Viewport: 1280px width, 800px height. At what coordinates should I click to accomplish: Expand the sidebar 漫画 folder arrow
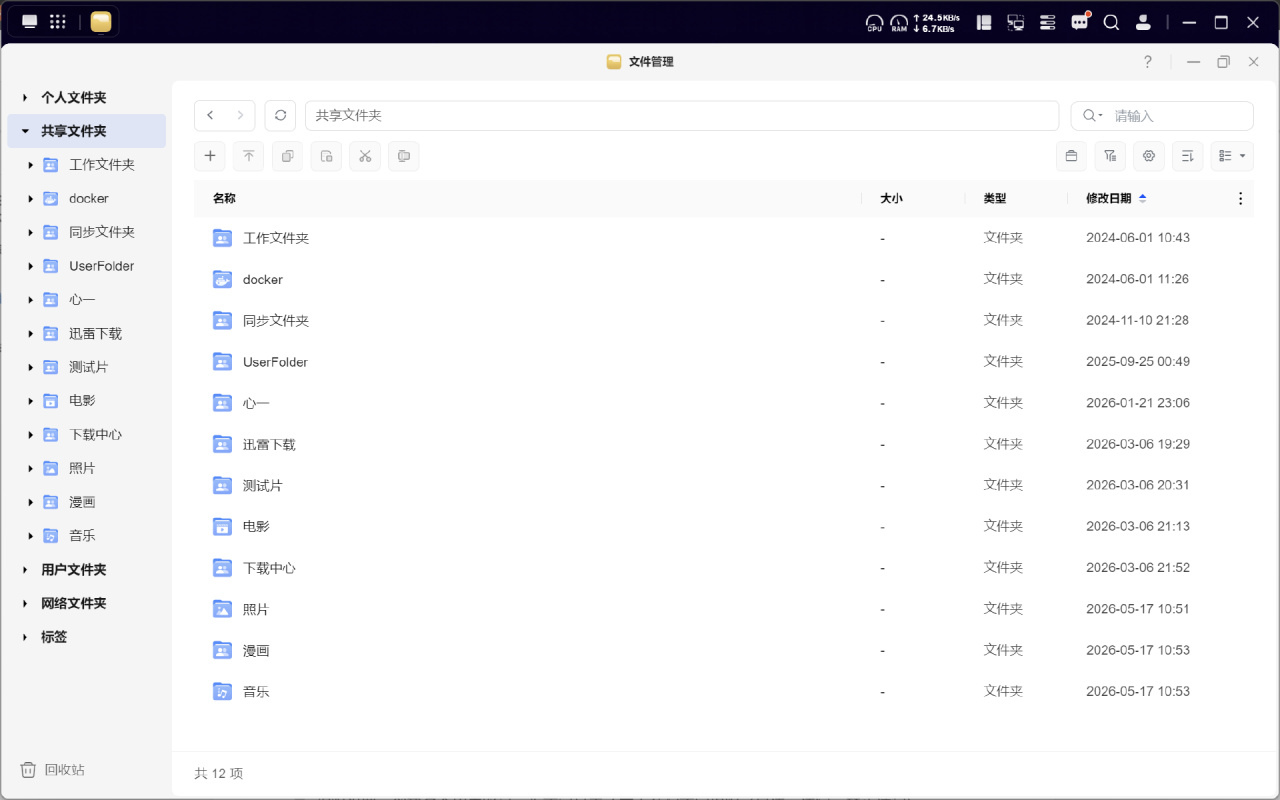point(31,502)
